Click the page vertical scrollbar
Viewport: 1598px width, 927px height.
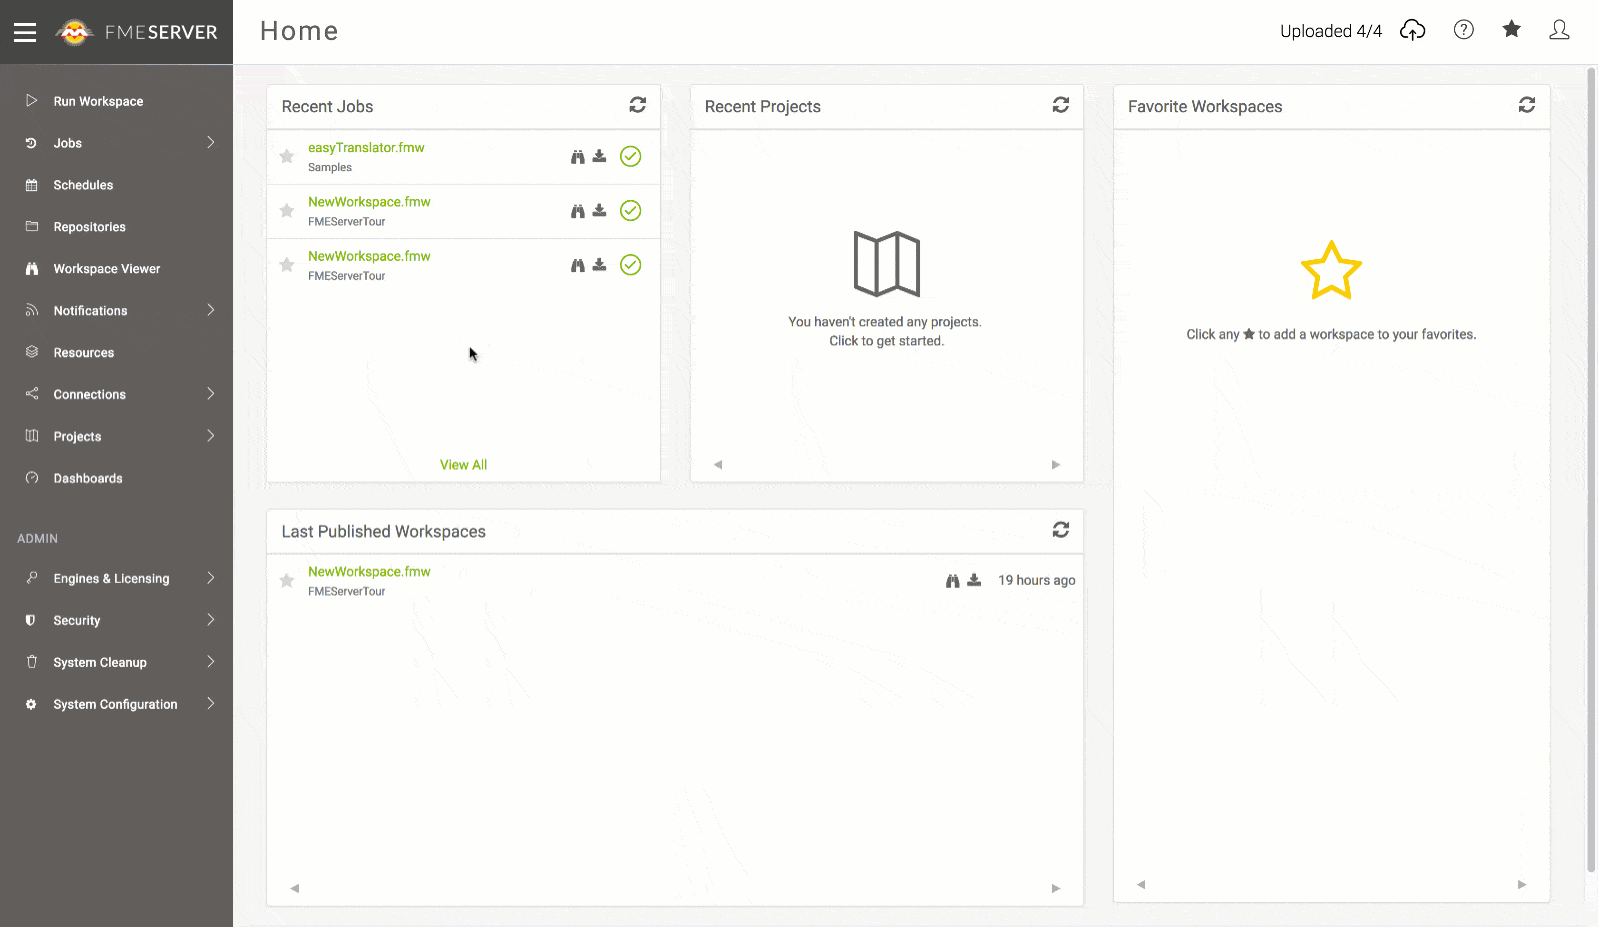1591,470
